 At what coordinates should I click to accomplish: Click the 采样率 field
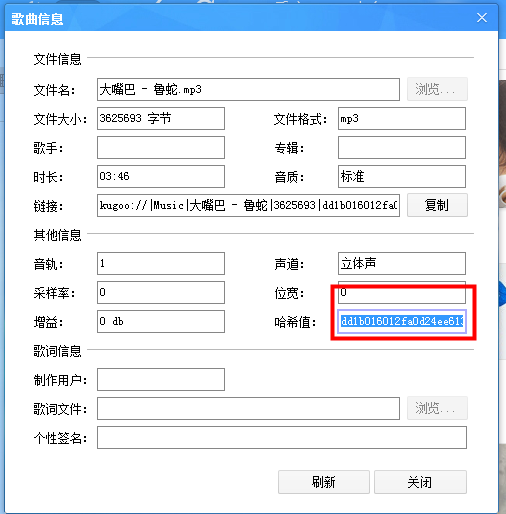[x=161, y=292]
